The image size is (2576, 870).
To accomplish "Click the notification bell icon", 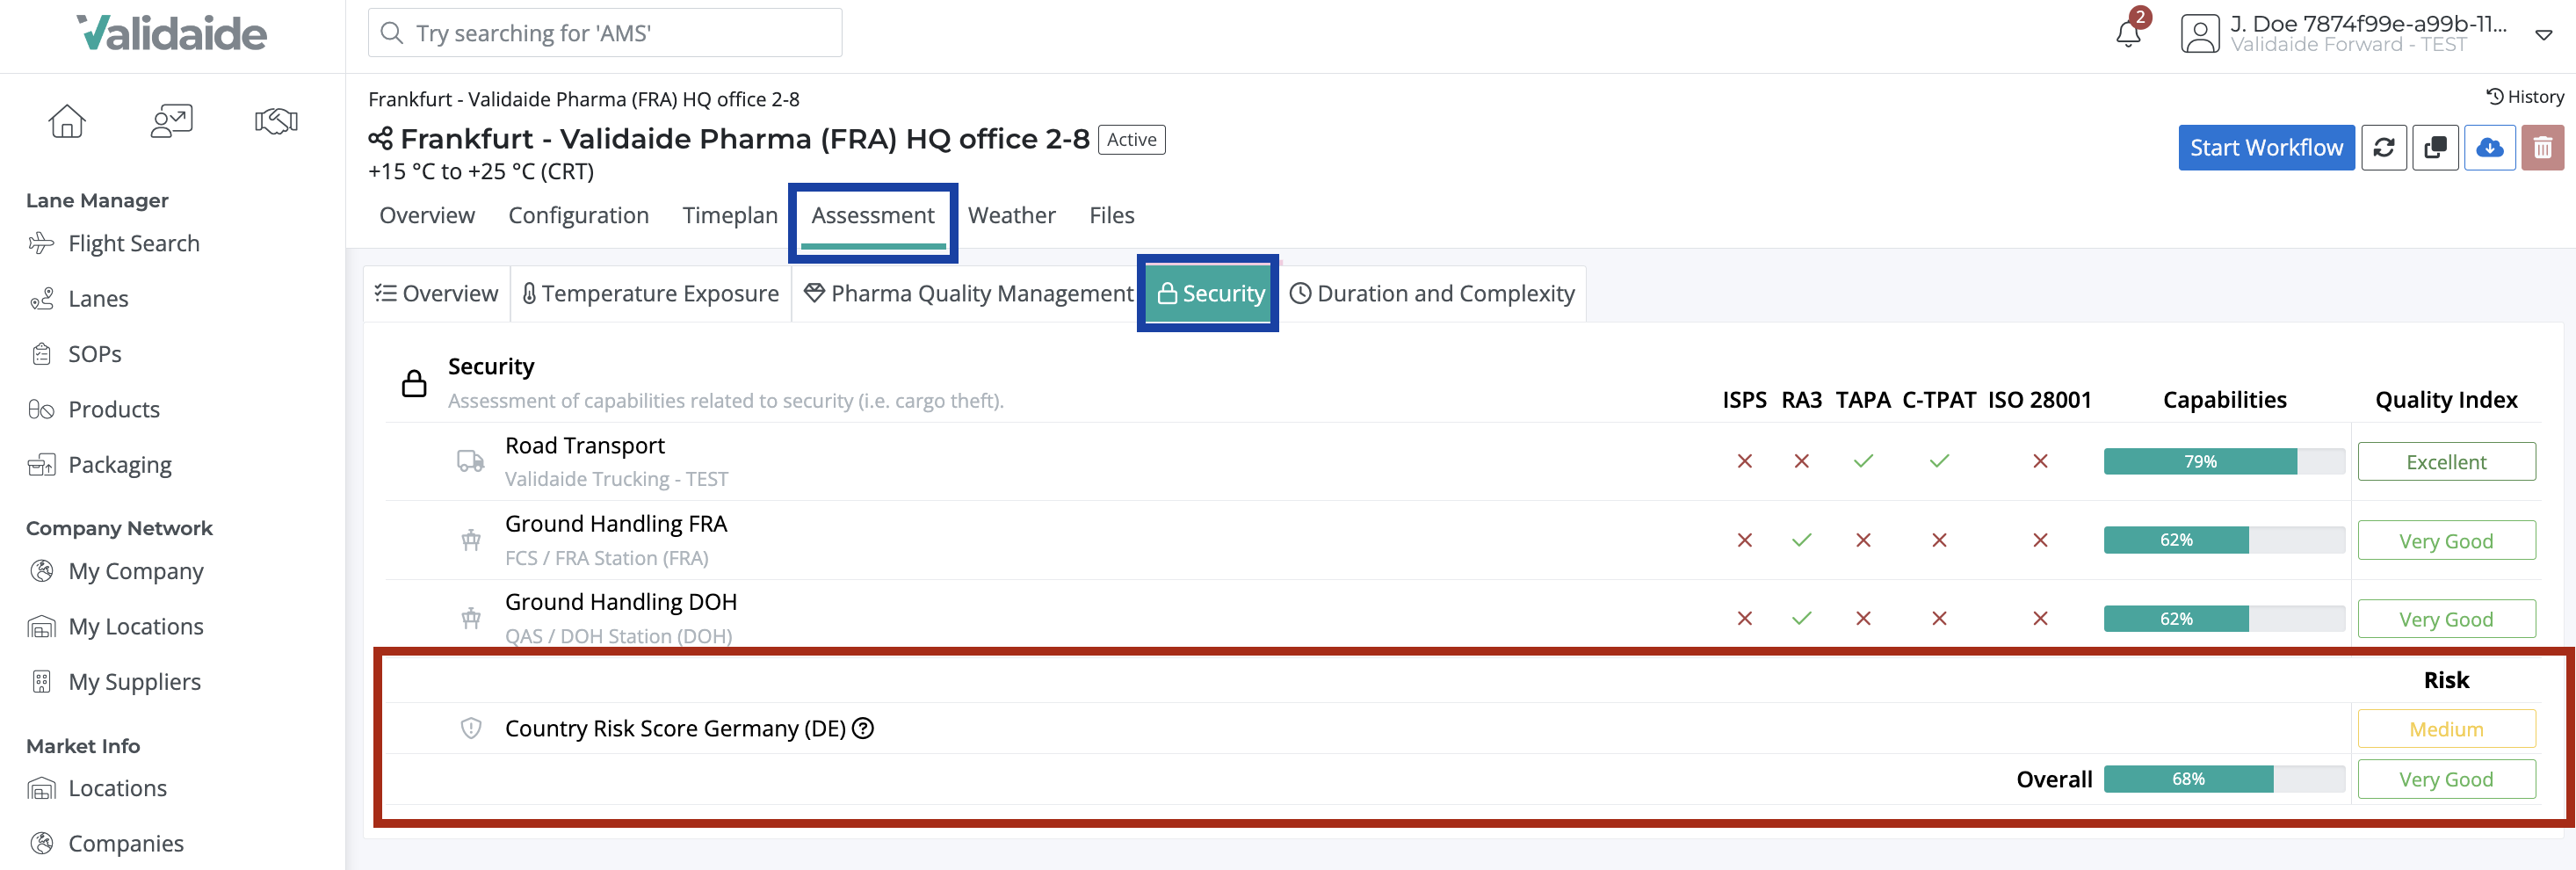I will 2128,33.
